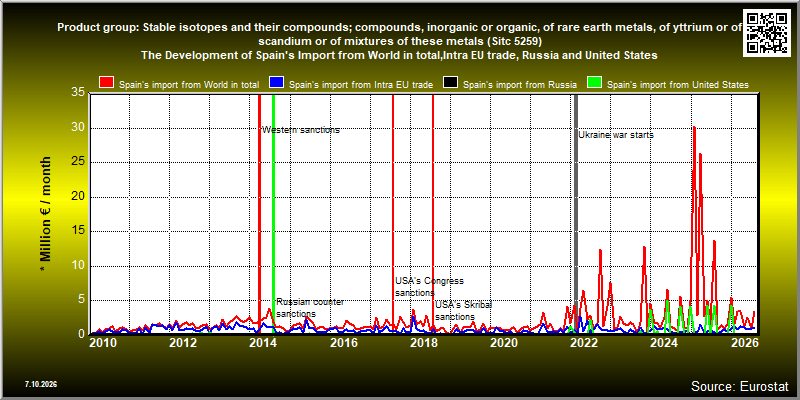The image size is (800, 400).
Task: Click blue legend swatch for Intra EU trade
Action: coord(276,84)
